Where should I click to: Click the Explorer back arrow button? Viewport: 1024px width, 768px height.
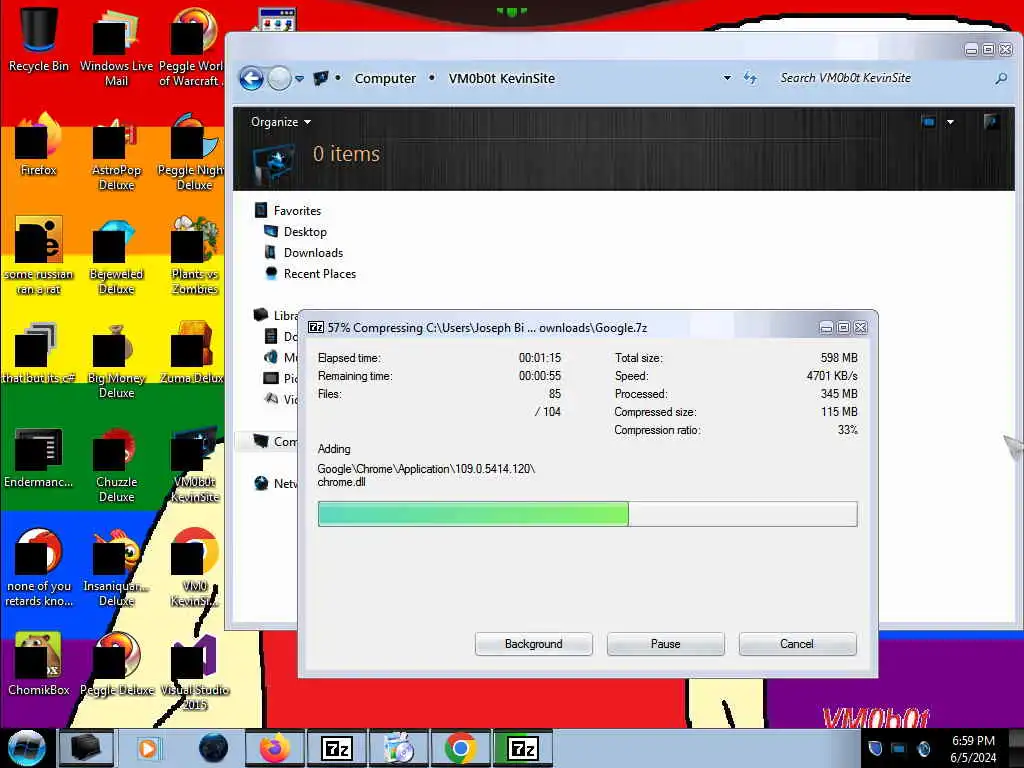point(251,78)
